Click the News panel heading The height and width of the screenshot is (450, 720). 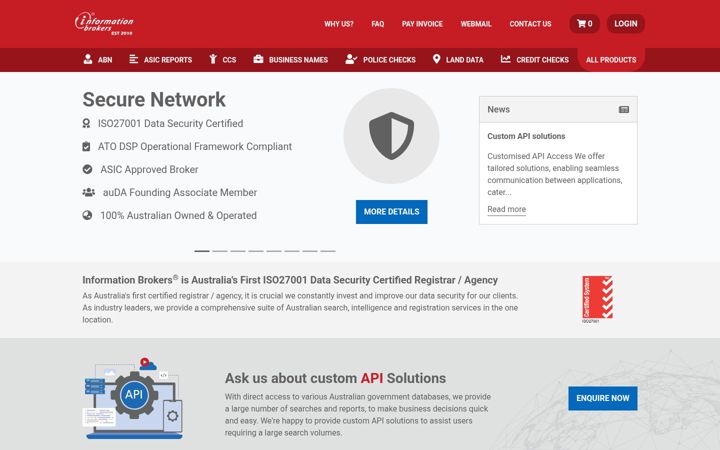tap(499, 109)
